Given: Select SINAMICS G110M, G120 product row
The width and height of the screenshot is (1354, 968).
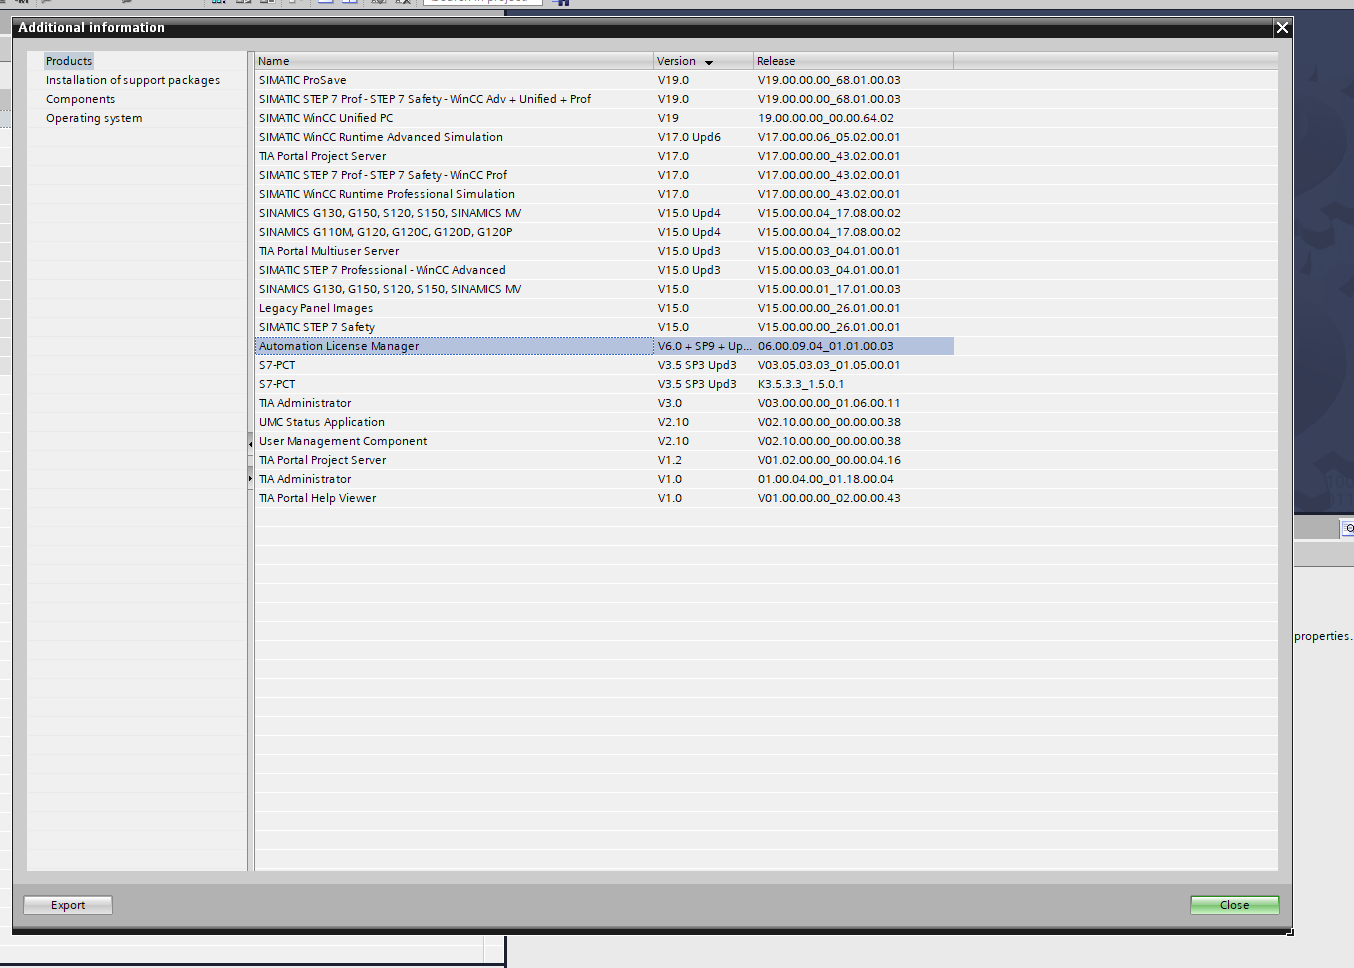Looking at the screenshot, I should point(604,232).
